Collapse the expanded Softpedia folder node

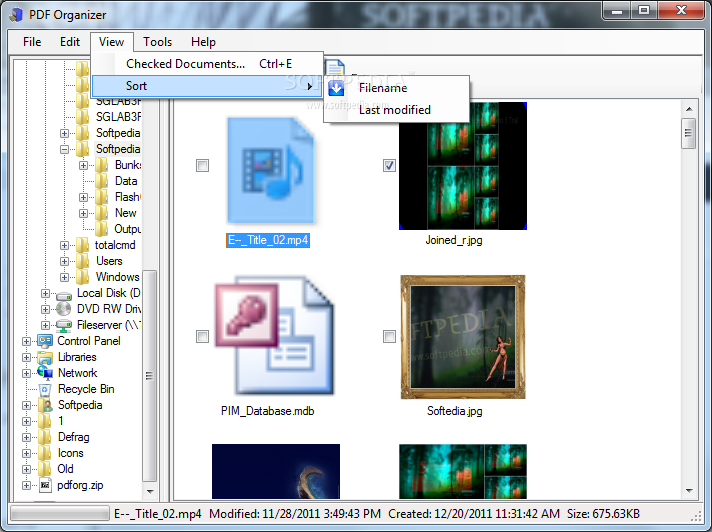pos(64,149)
